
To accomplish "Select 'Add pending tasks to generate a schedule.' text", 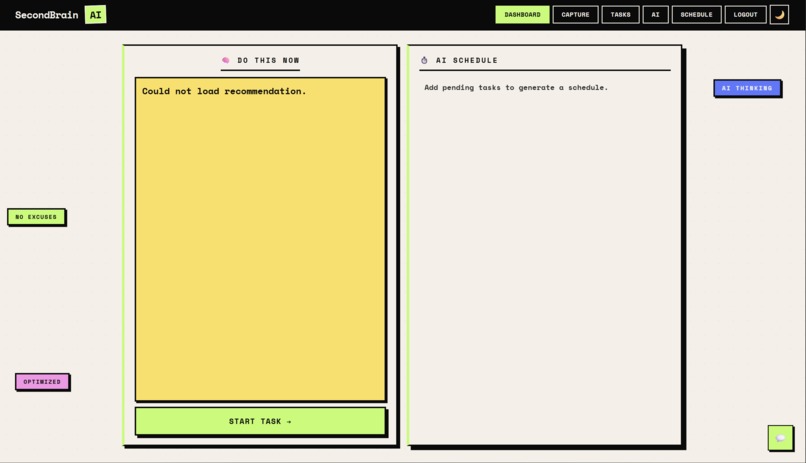I will tap(516, 87).
